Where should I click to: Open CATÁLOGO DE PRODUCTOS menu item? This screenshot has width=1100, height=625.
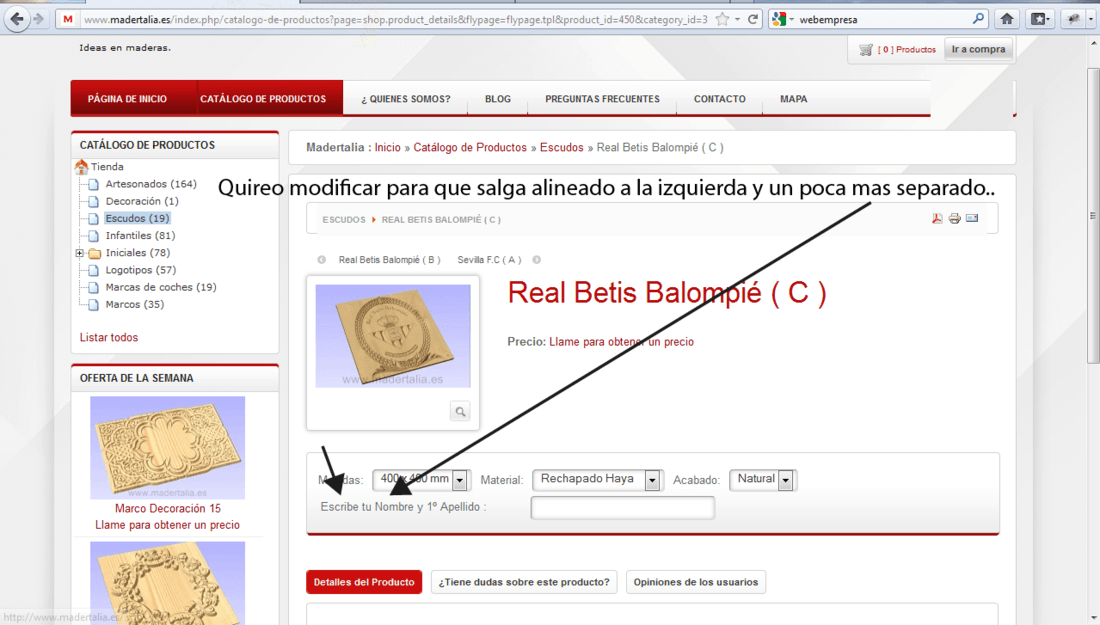263,99
